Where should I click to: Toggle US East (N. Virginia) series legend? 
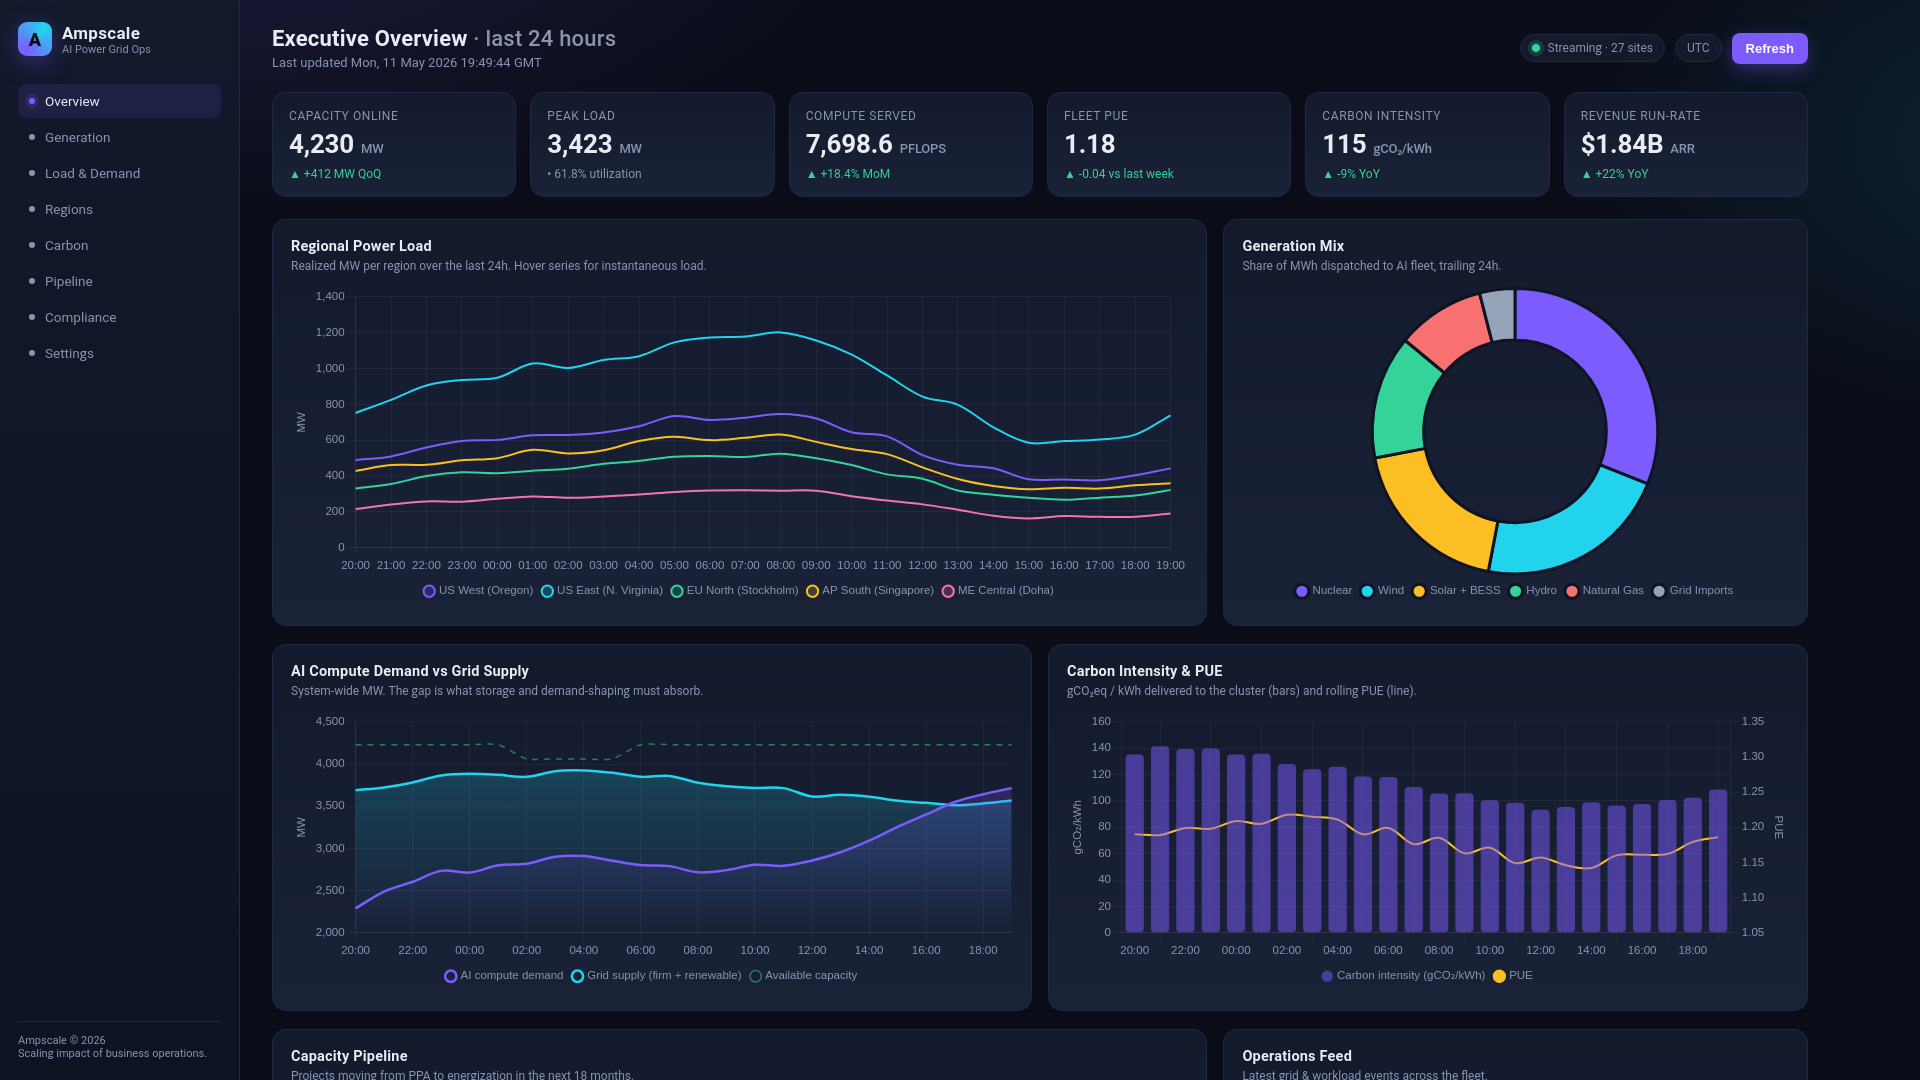(547, 591)
